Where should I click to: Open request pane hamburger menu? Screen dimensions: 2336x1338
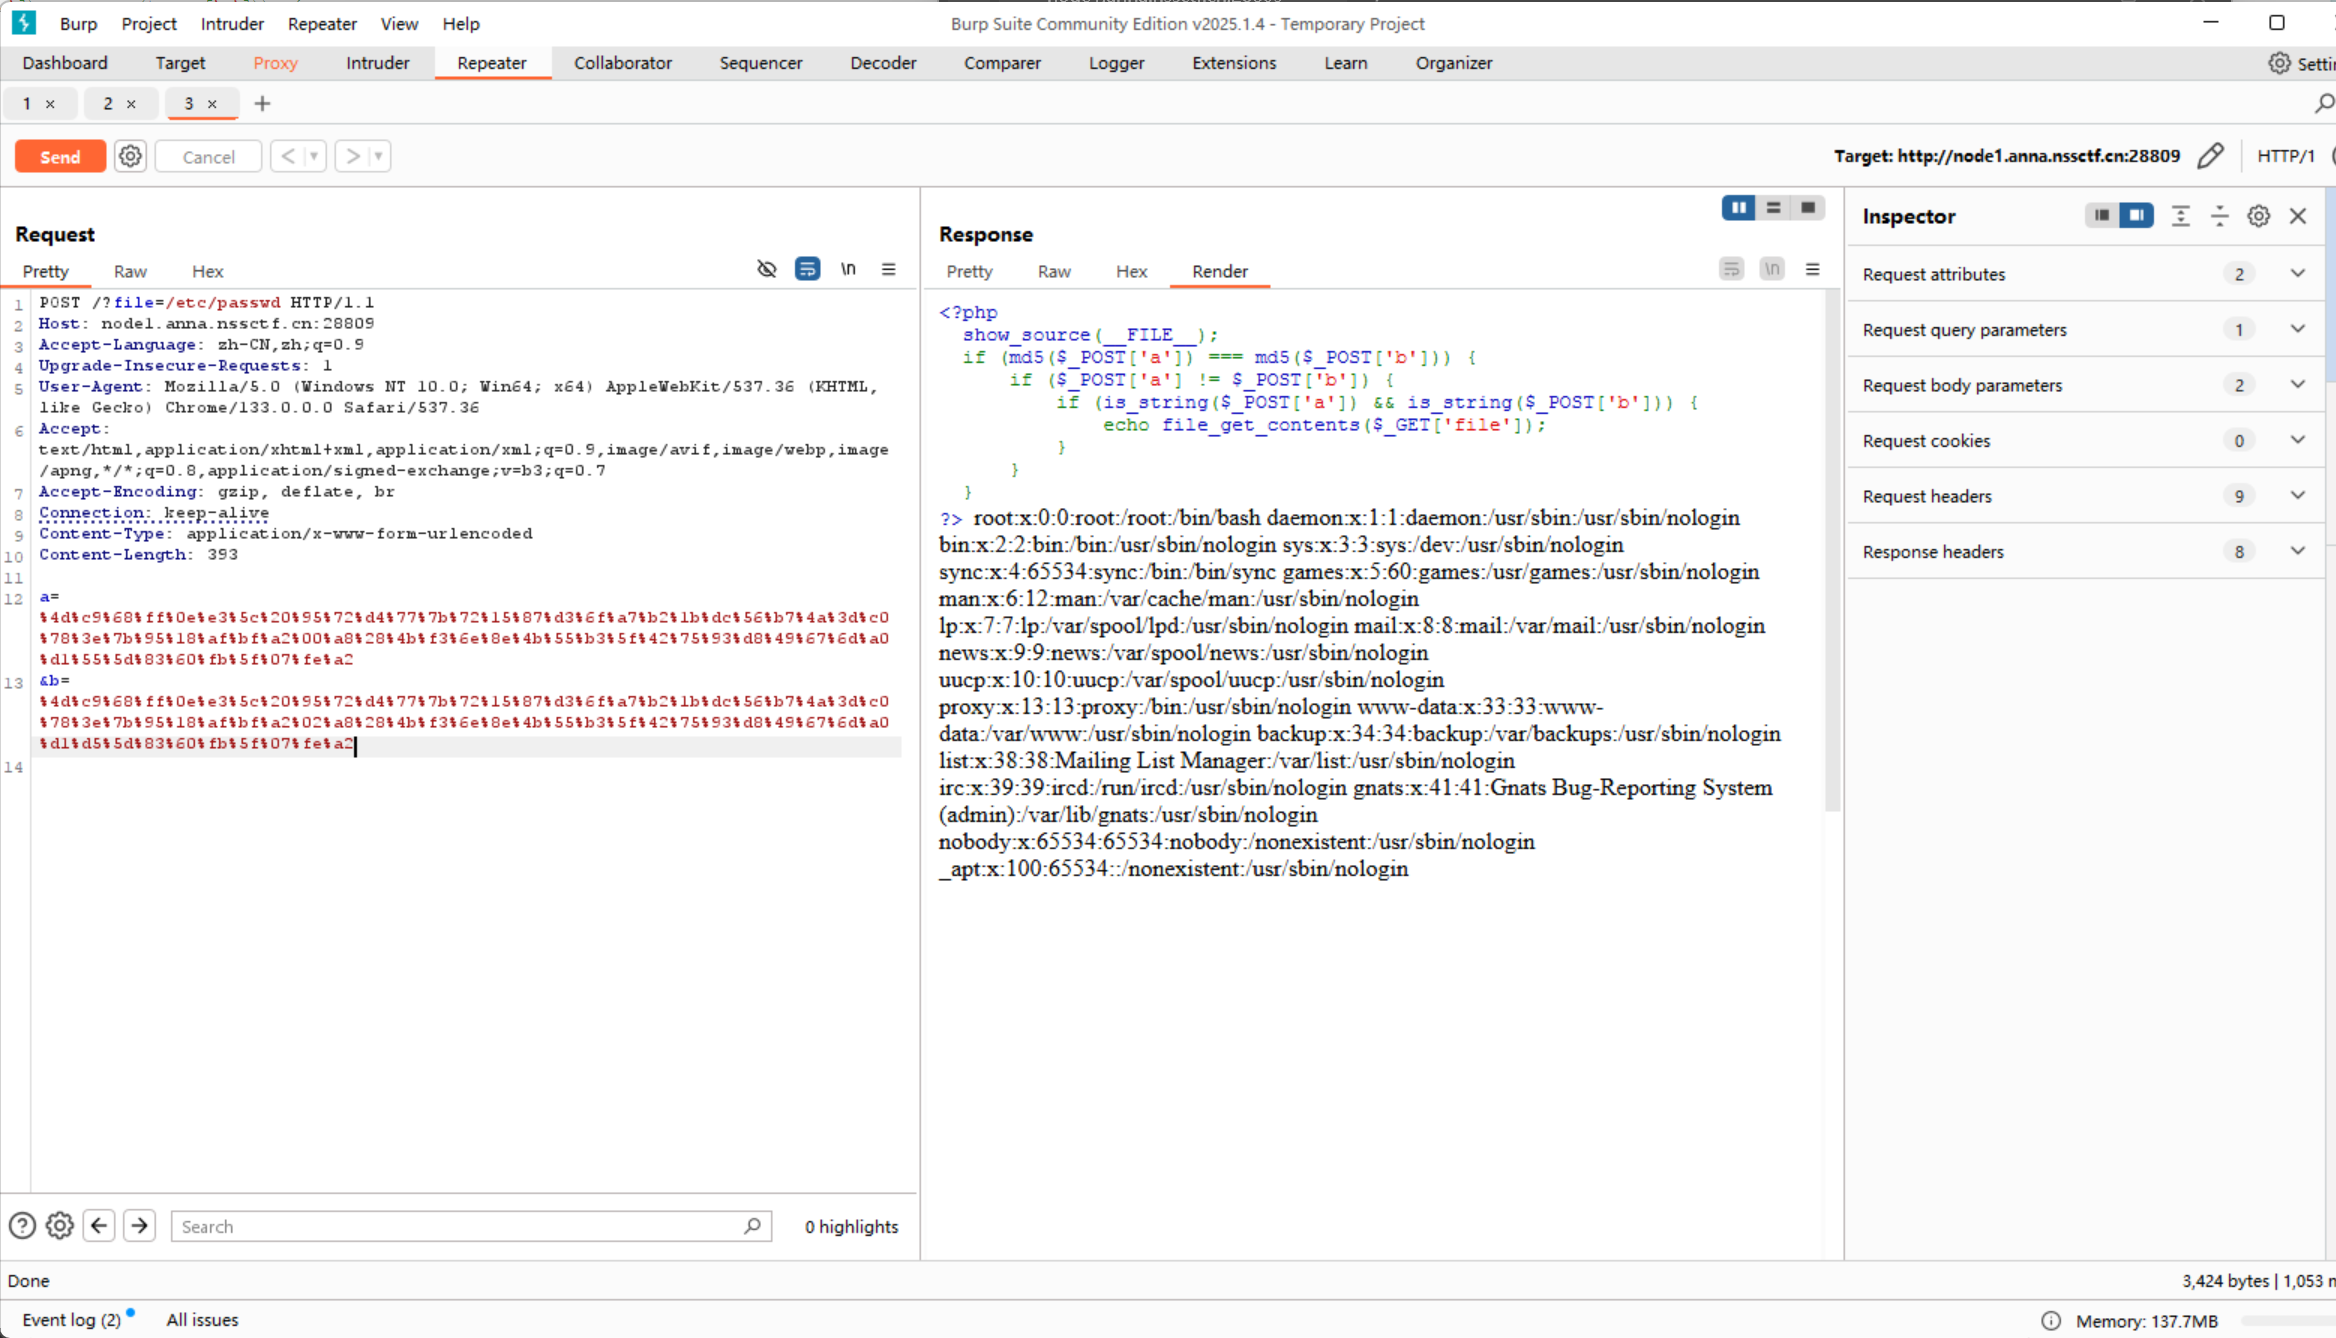pos(888,269)
